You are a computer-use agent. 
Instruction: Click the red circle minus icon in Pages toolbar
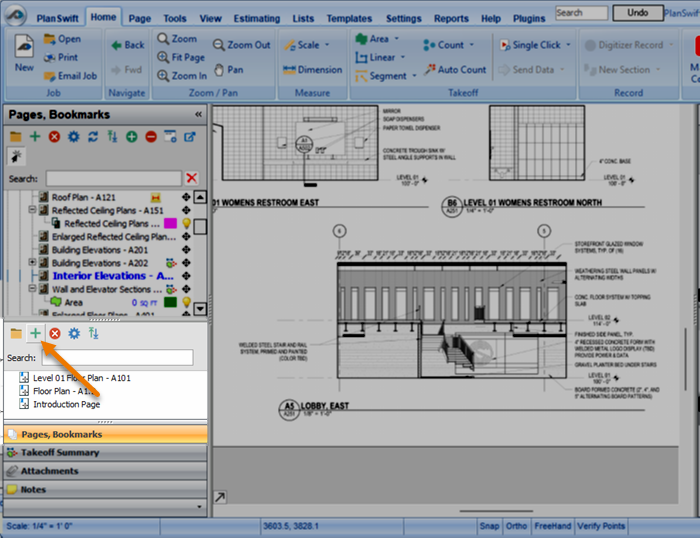(151, 137)
